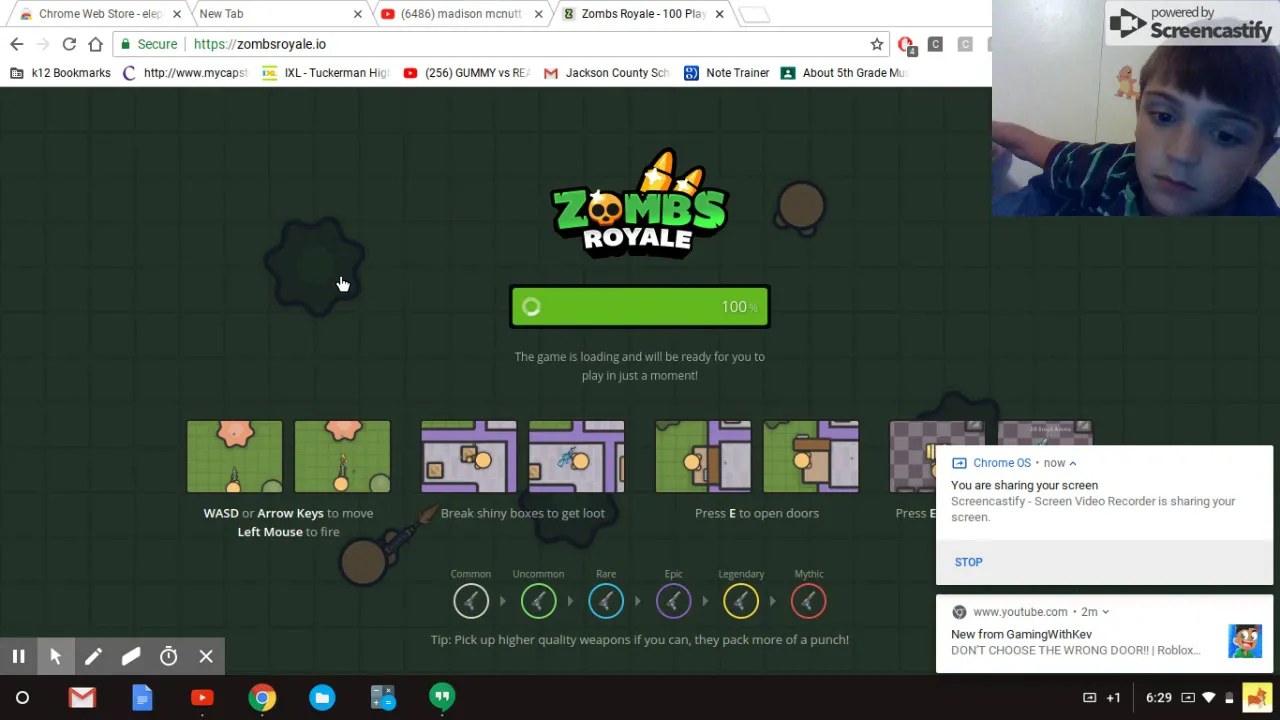Viewport: 1280px width, 720px height.
Task: Click the first open doors tutorial image
Action: (x=703, y=457)
